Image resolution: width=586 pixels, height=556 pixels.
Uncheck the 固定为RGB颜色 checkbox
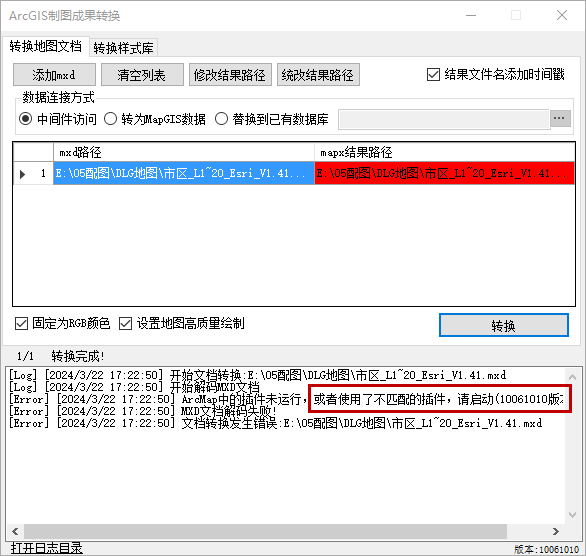pos(21,324)
